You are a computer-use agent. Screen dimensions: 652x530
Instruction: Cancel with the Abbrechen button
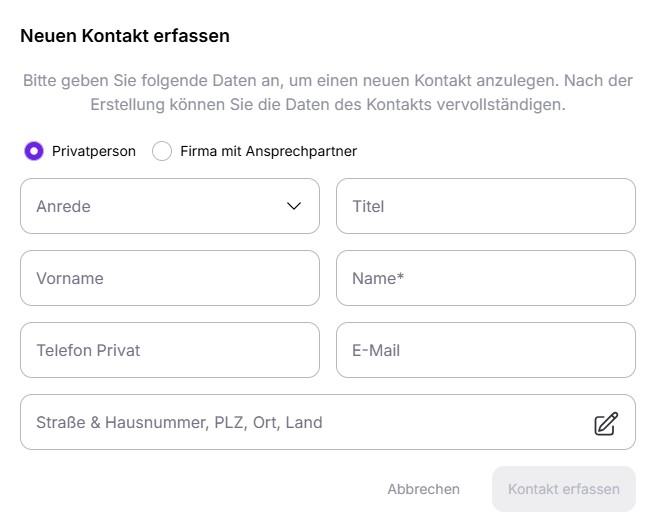point(424,489)
